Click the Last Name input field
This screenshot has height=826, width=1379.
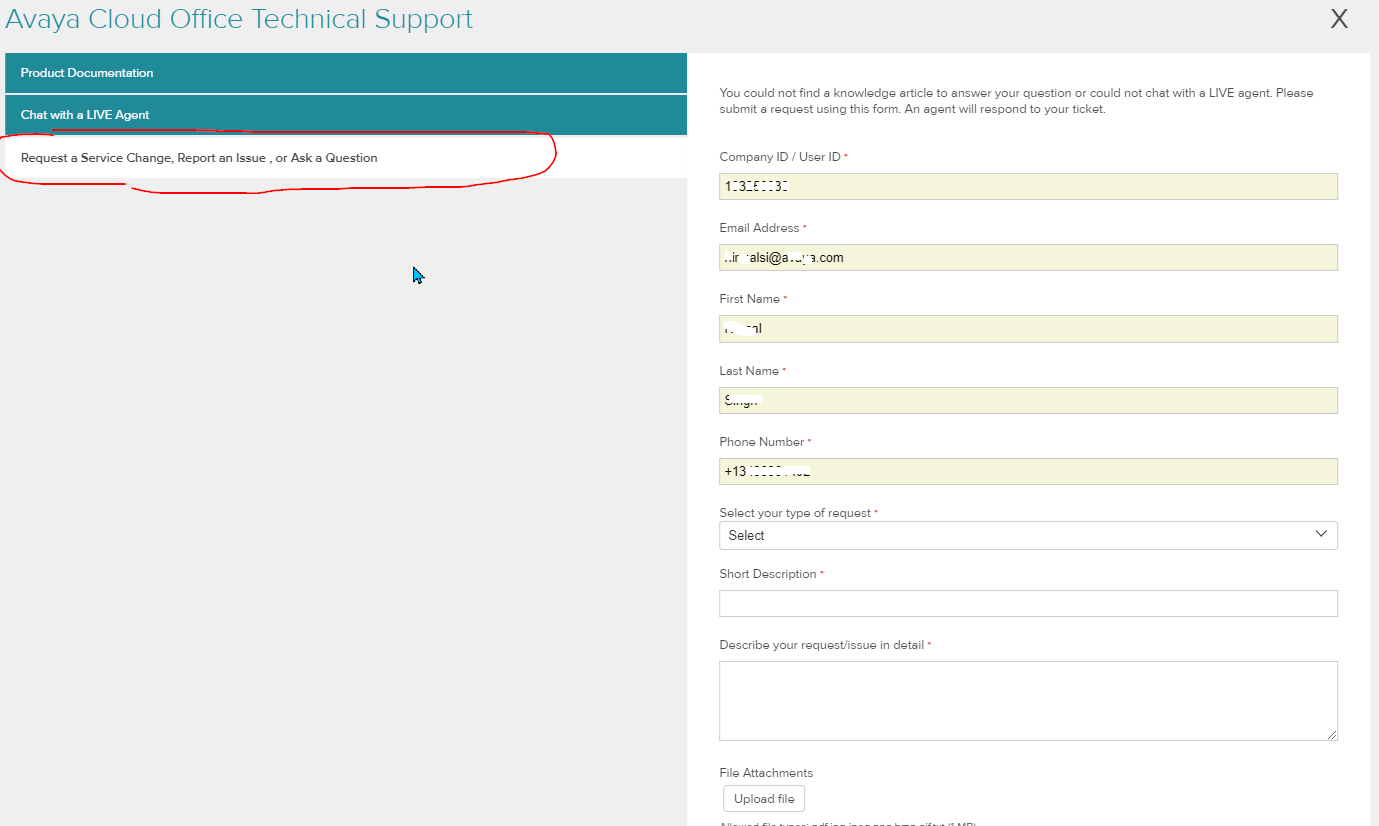(x=1028, y=400)
